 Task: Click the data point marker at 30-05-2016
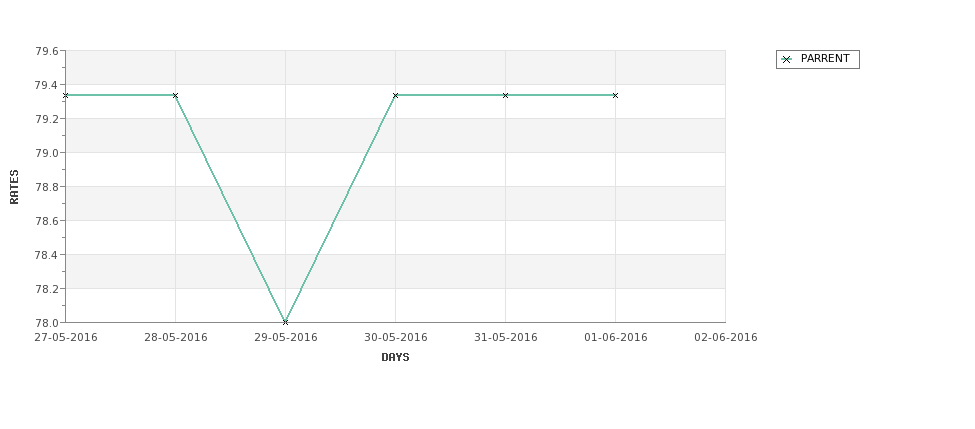click(395, 95)
